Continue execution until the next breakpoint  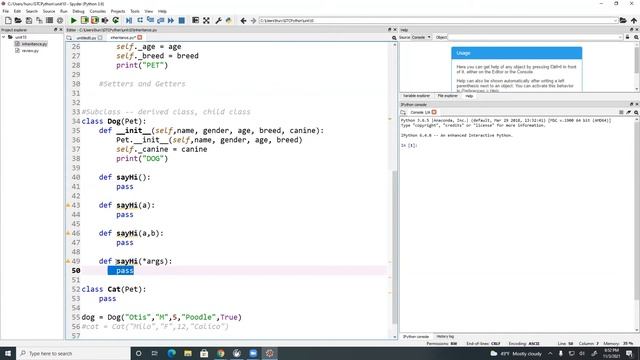coord(171,20)
